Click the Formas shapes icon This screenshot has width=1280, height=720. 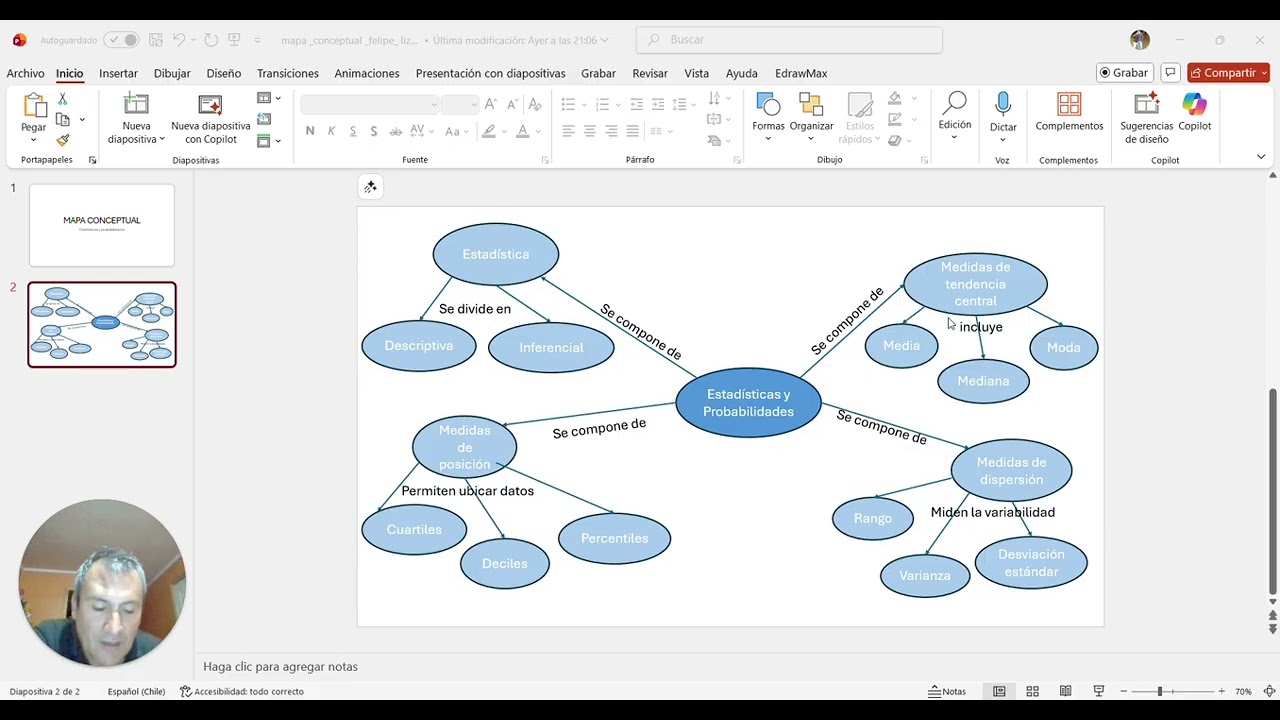768,104
